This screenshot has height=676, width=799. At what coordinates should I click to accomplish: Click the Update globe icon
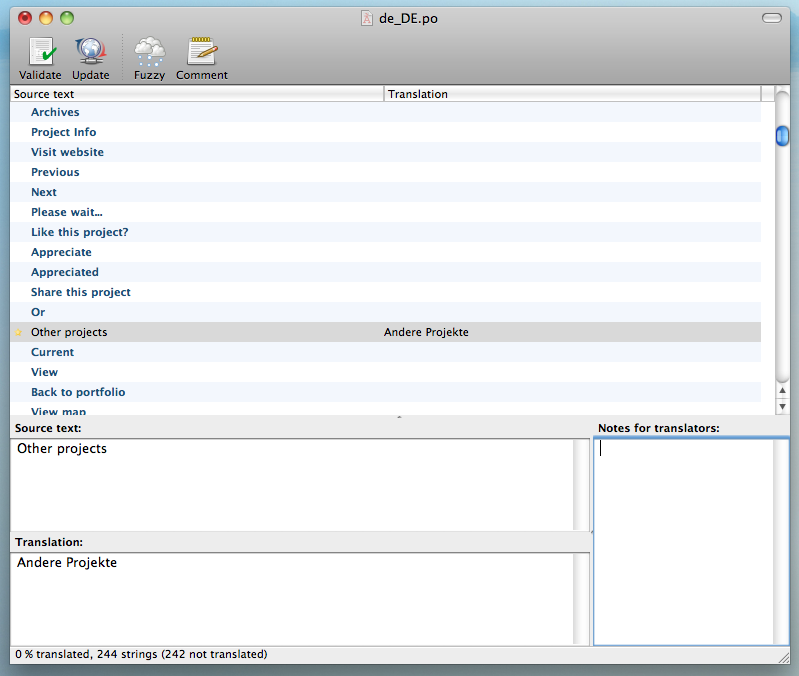(90, 52)
